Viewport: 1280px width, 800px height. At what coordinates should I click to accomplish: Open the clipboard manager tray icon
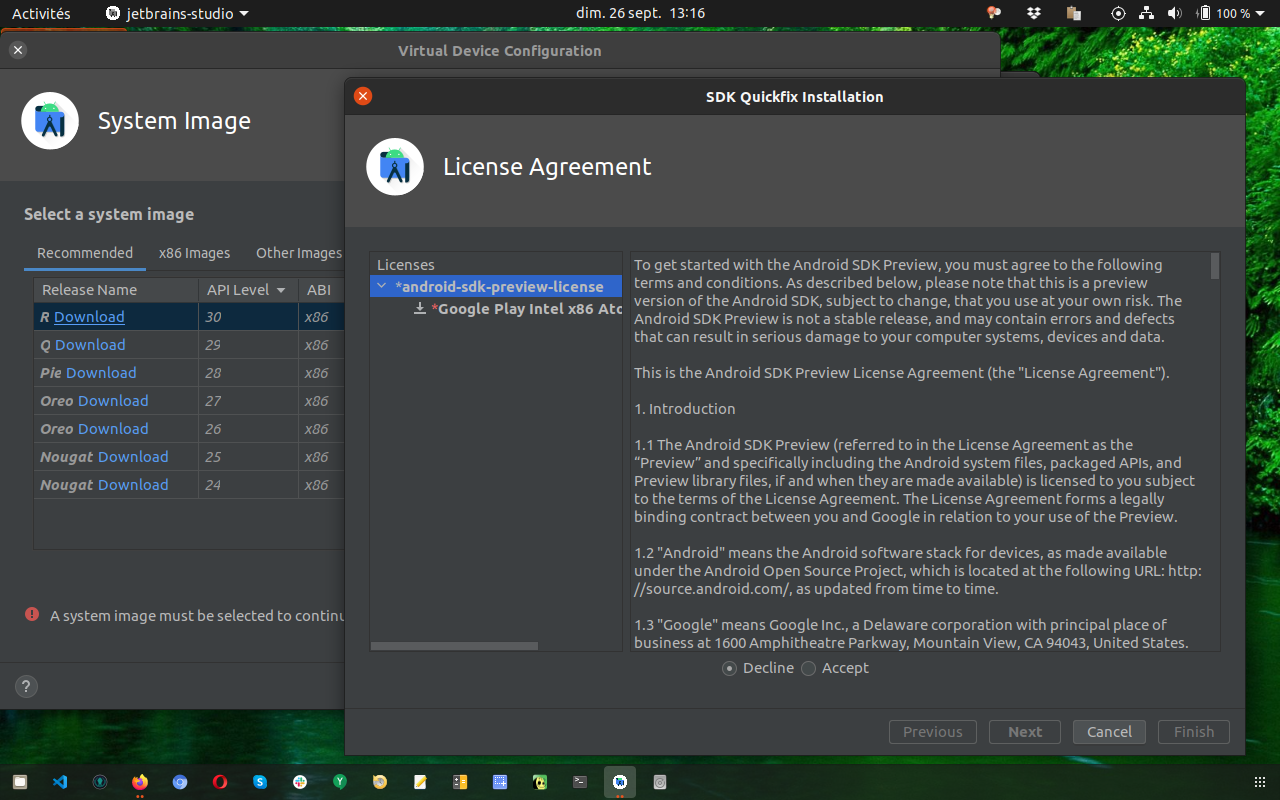(1074, 13)
